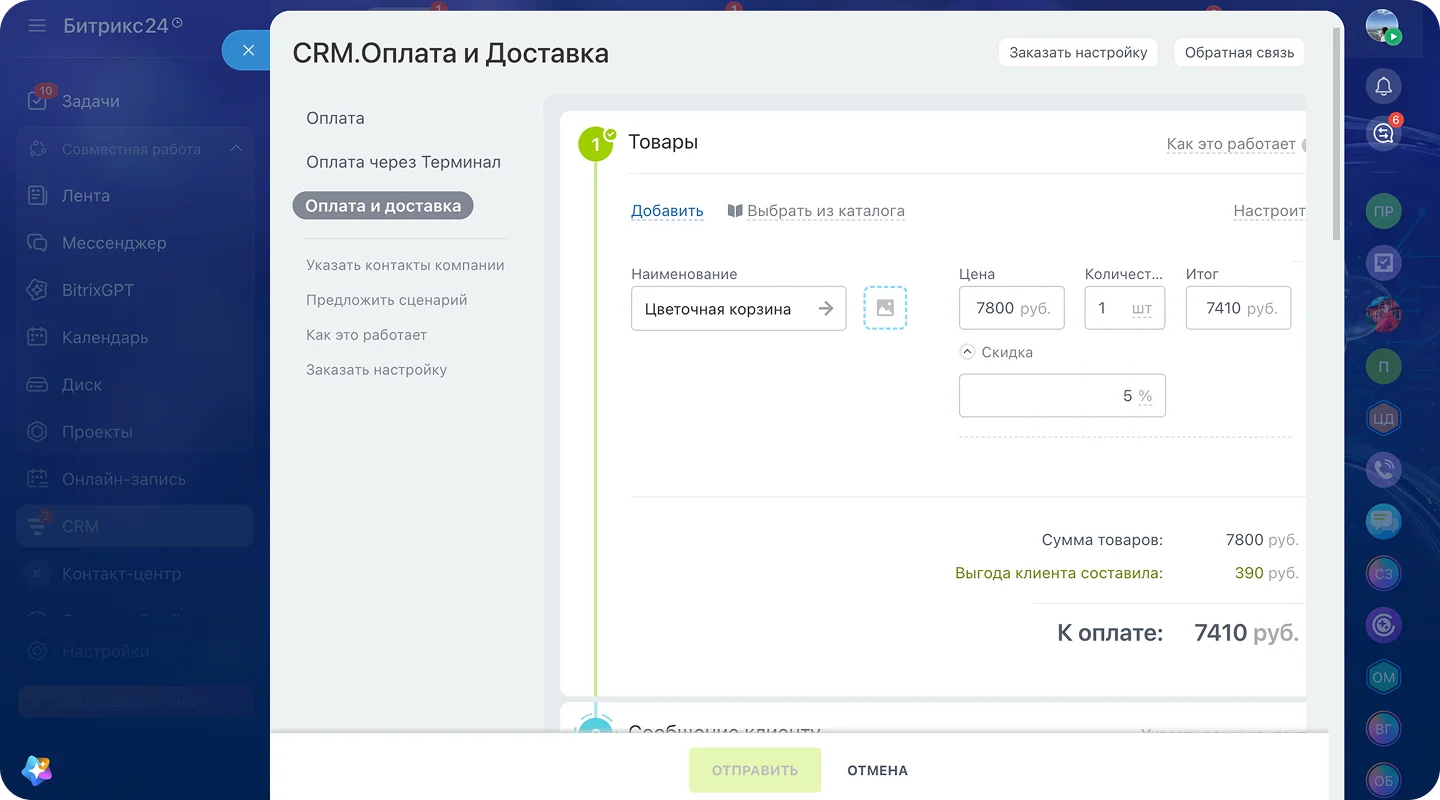Change the discount type via the % dropdown

1145,396
